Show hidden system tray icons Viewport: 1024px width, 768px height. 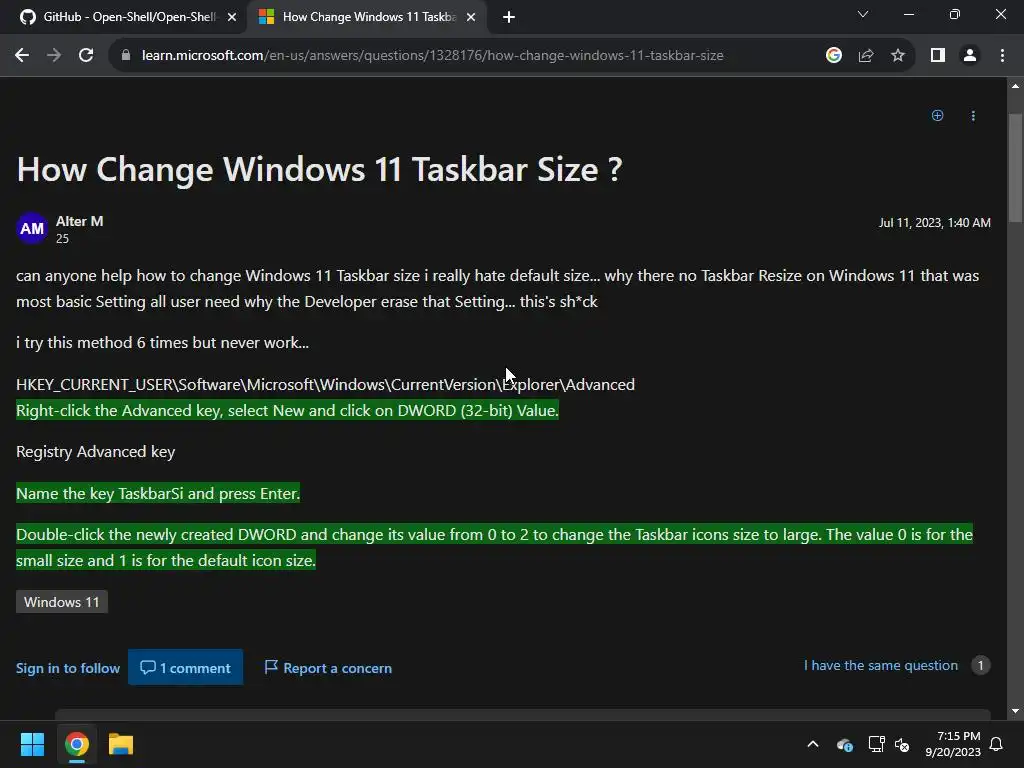click(813, 744)
